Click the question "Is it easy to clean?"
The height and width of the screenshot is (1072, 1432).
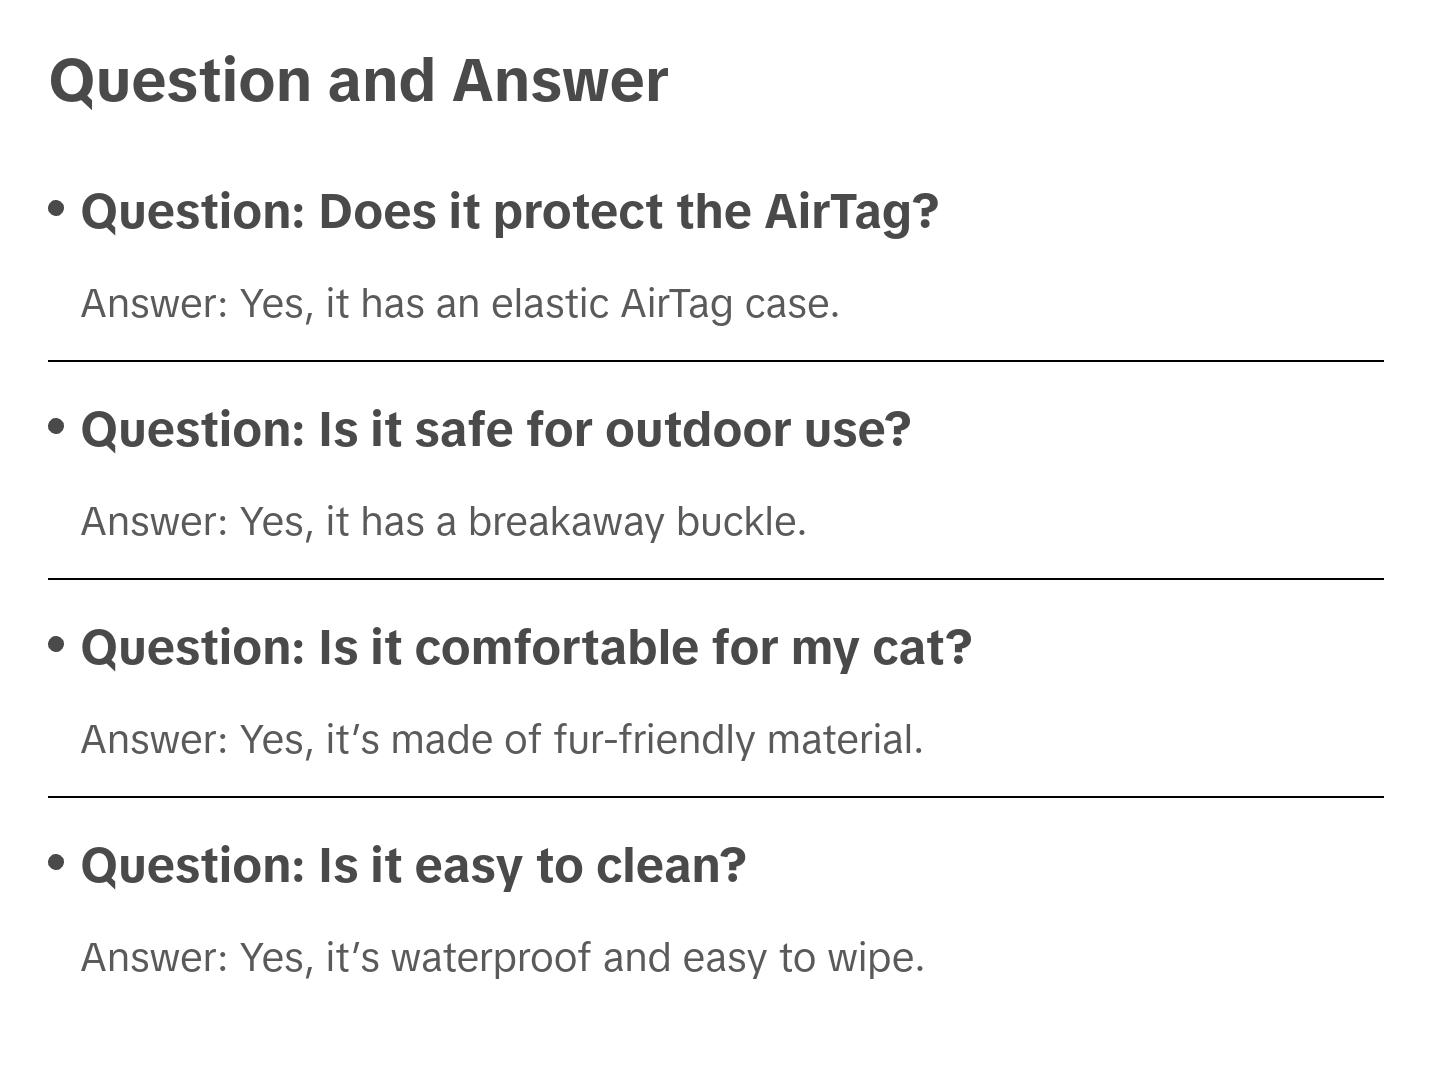413,866
